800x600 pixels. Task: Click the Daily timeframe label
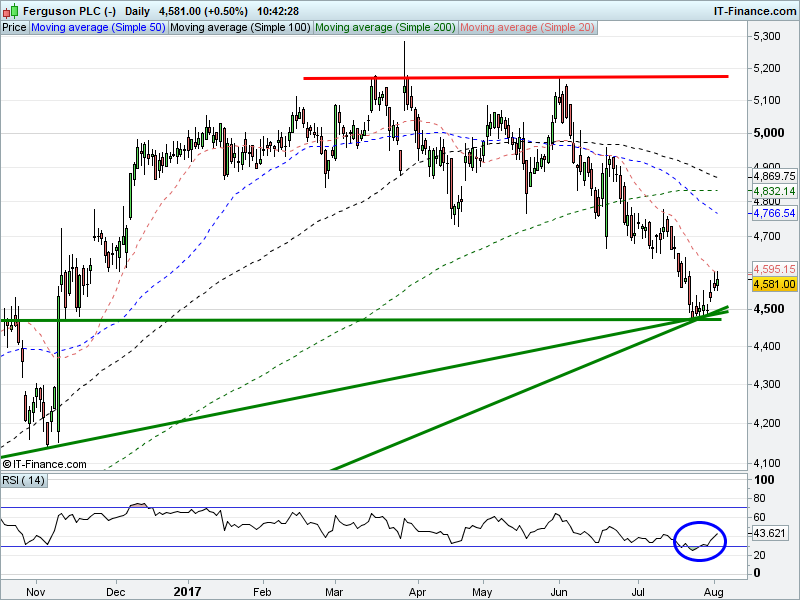[137, 11]
